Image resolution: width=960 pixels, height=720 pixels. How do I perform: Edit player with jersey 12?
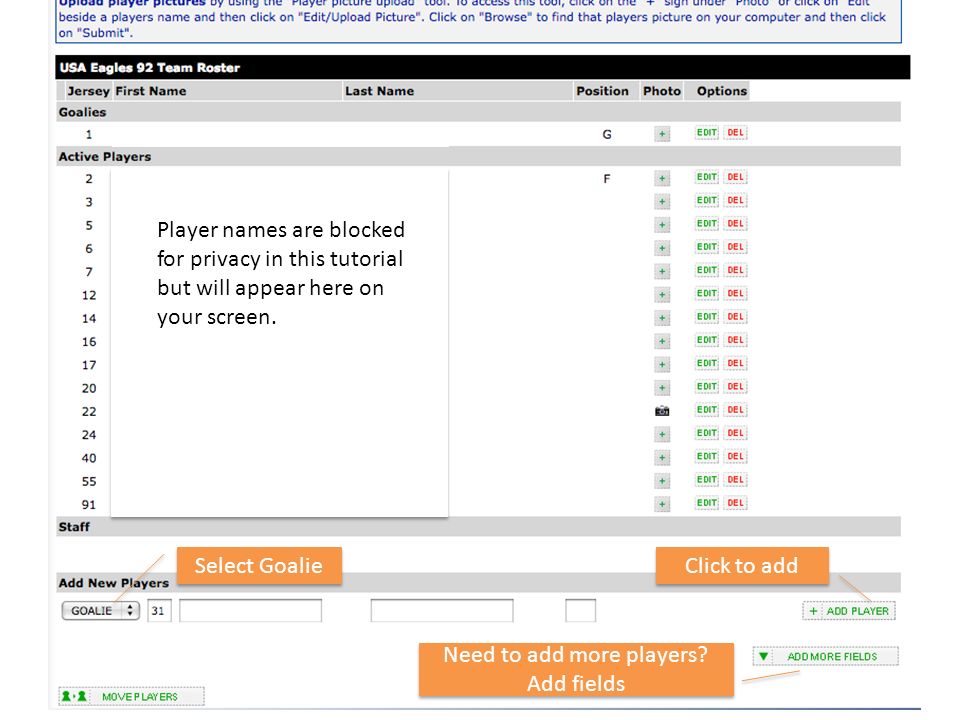[707, 294]
